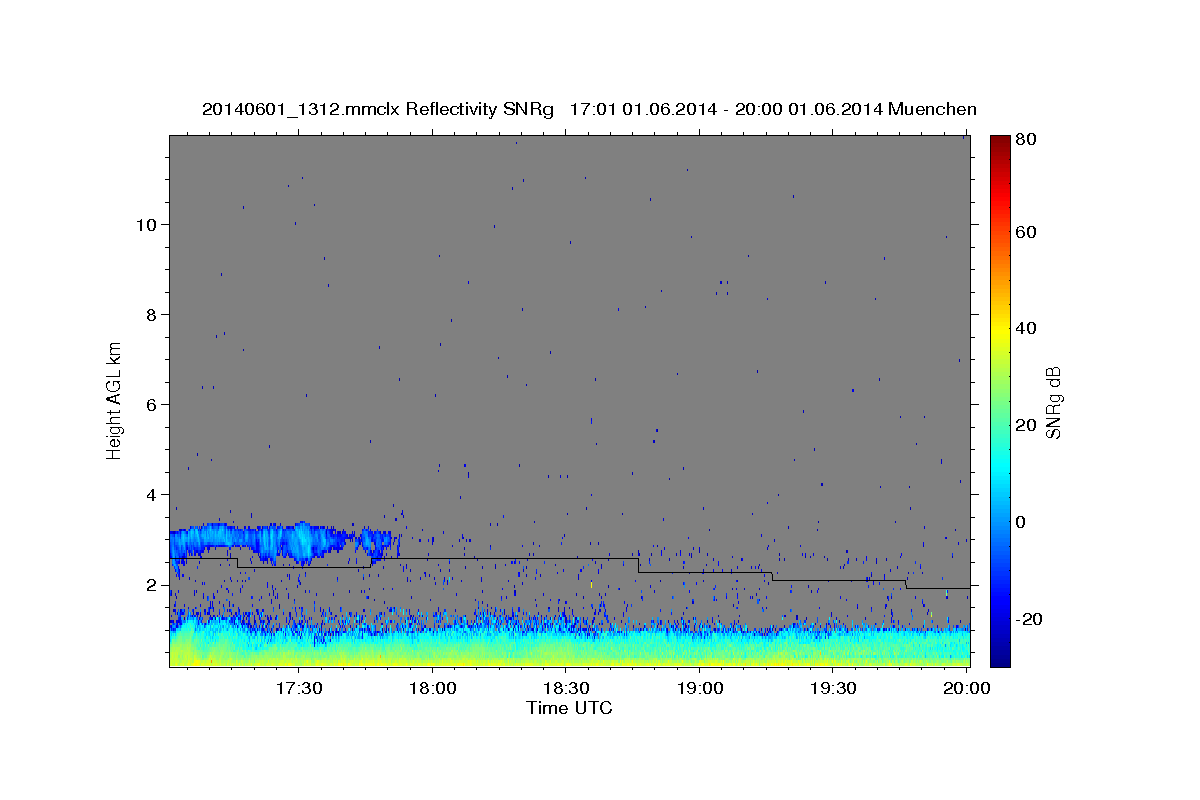Click the blue cloud layer near 3 km
1200x800 pixels.
(285, 541)
